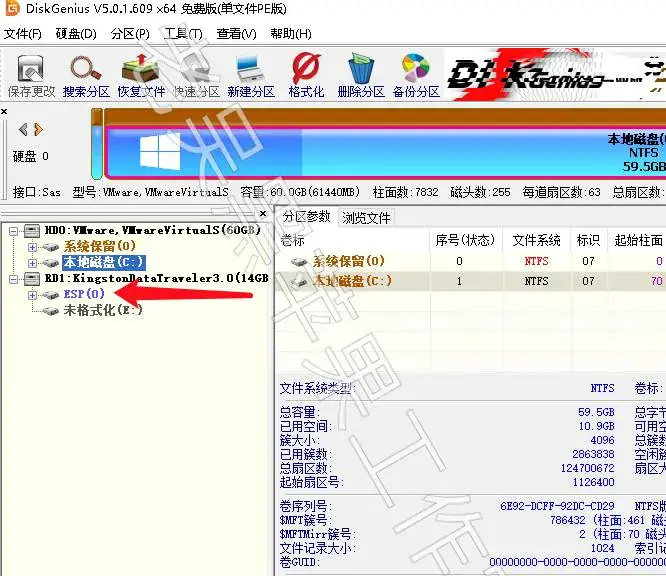The height and width of the screenshot is (576, 666).
Task: Collapse RD1 Kingston disk node
Action: coord(14,279)
